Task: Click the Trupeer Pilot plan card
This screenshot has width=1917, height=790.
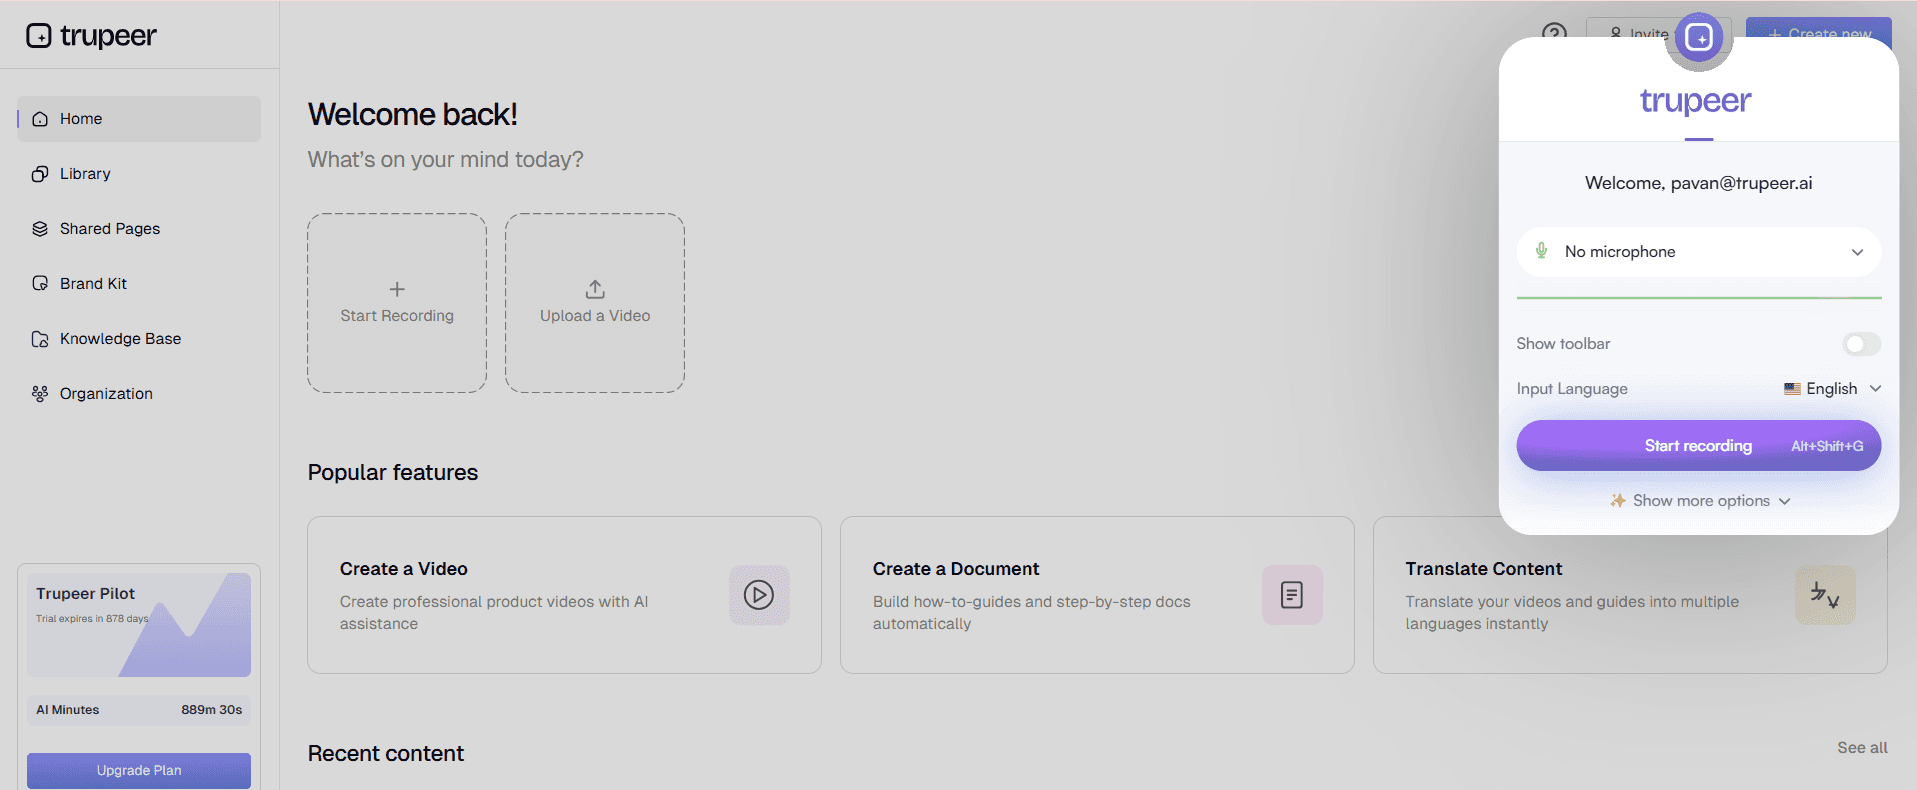Action: click(x=139, y=625)
